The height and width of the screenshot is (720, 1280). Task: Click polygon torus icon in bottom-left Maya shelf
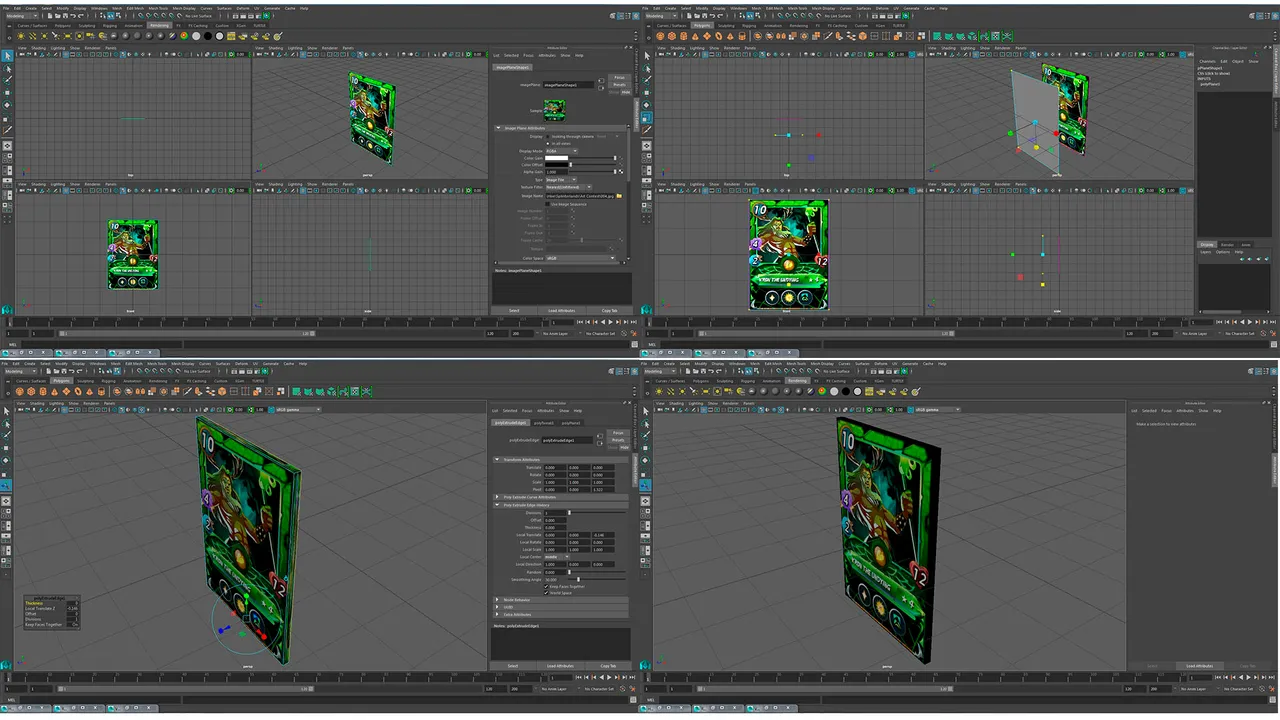coord(78,392)
